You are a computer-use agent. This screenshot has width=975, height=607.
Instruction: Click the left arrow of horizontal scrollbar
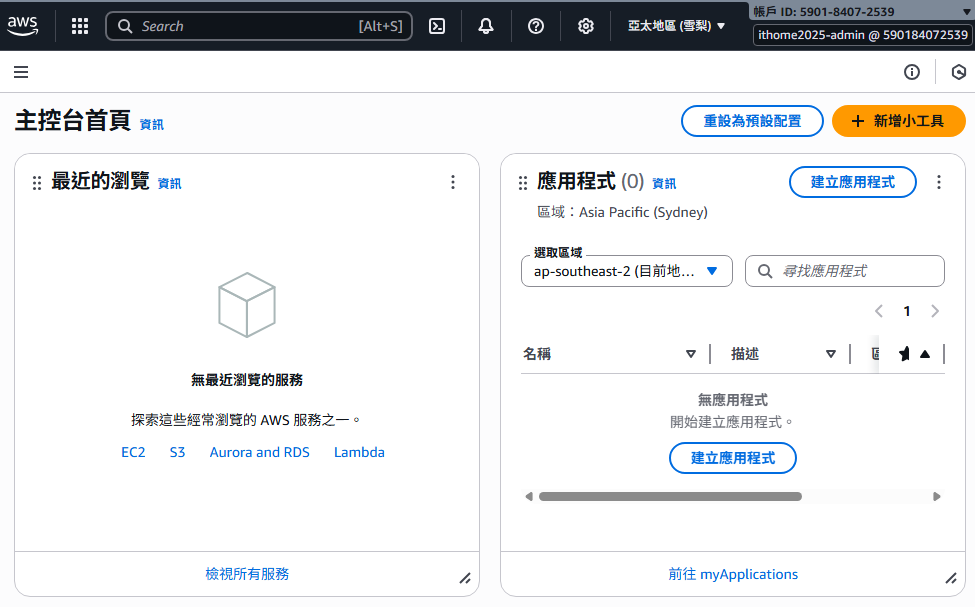(529, 496)
